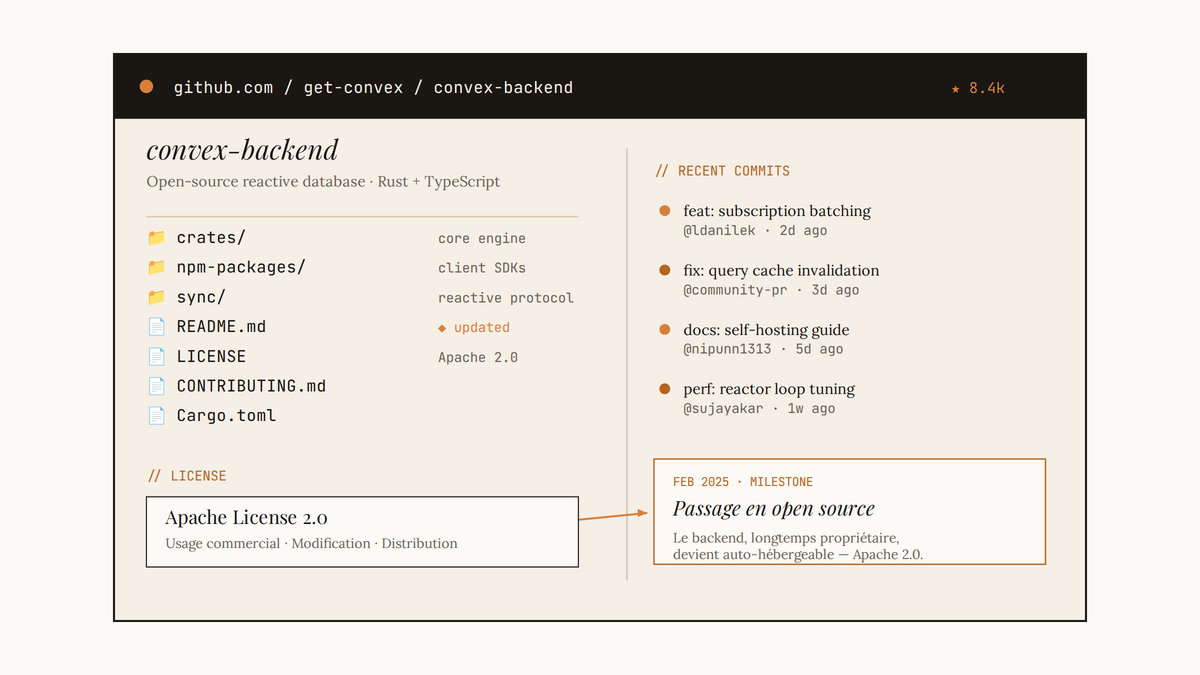Click the Cargo.toml file icon
The image size is (1200, 675).
(156, 415)
